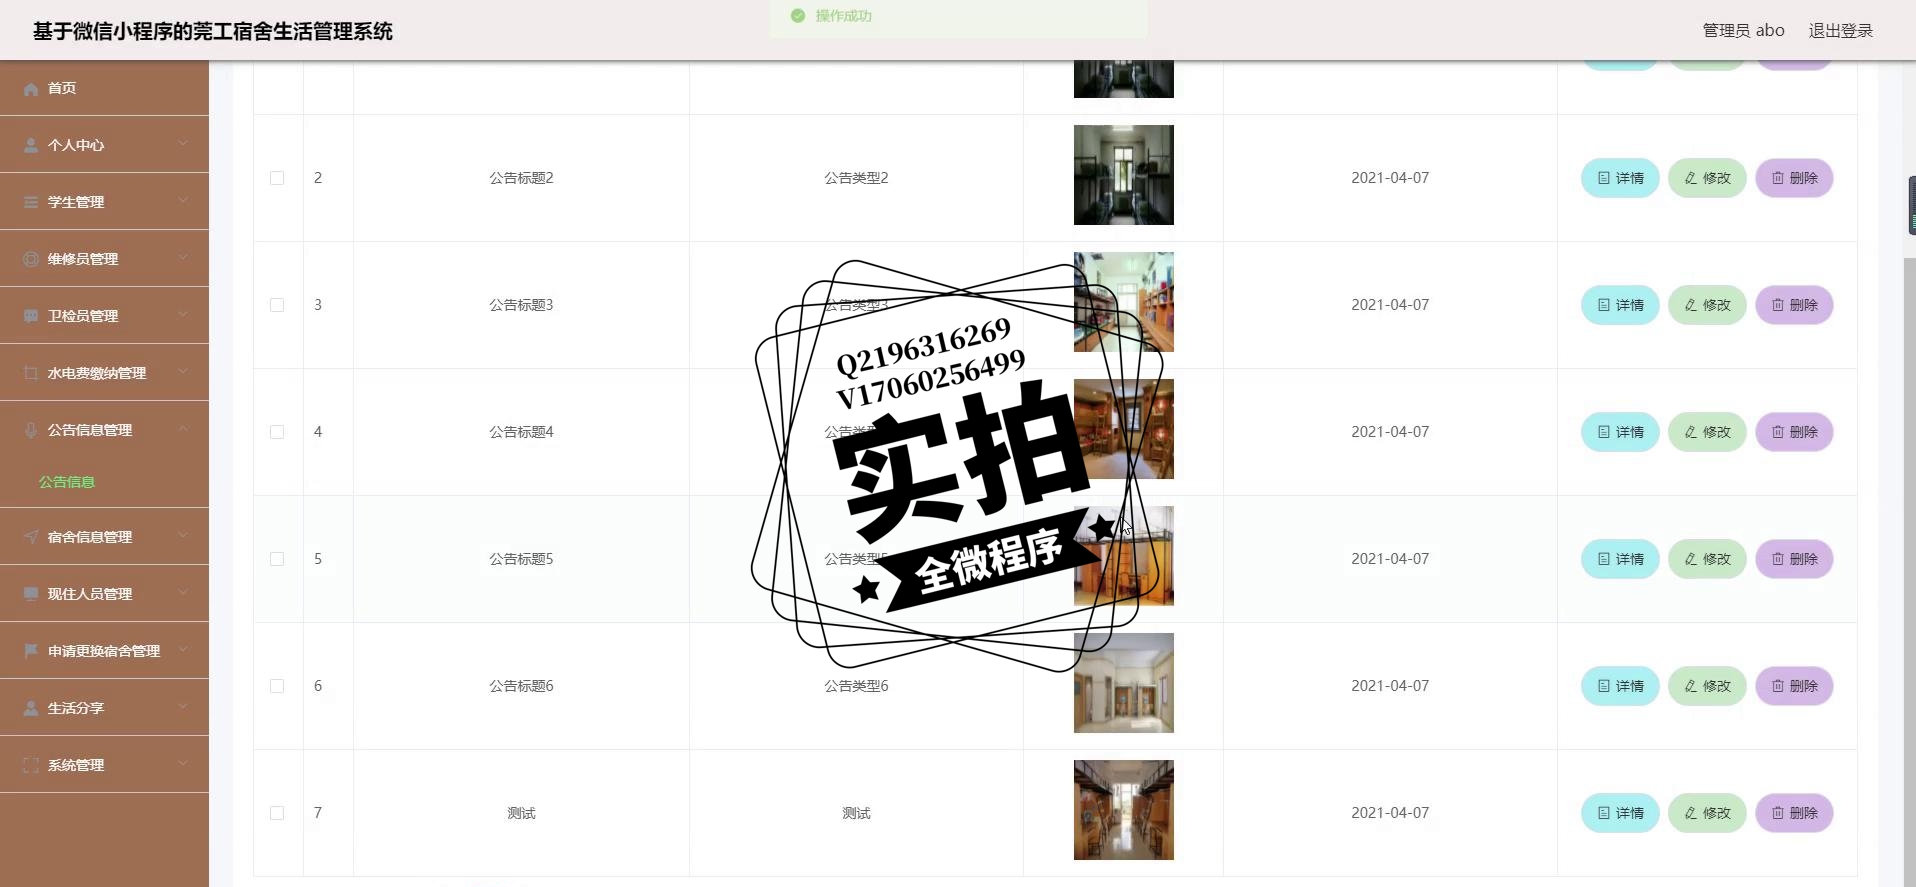Click the 公告标题4 title cell
The width and height of the screenshot is (1916, 887).
tap(521, 432)
